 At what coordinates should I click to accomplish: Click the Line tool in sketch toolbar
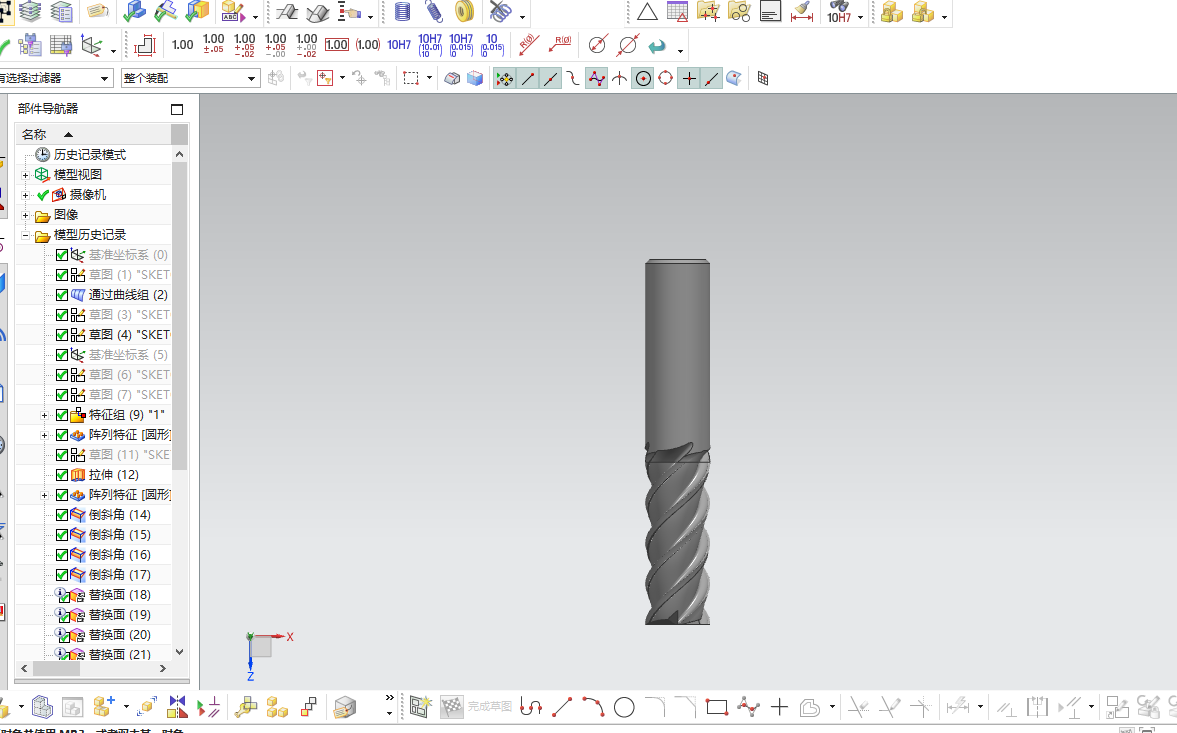pyautogui.click(x=561, y=707)
